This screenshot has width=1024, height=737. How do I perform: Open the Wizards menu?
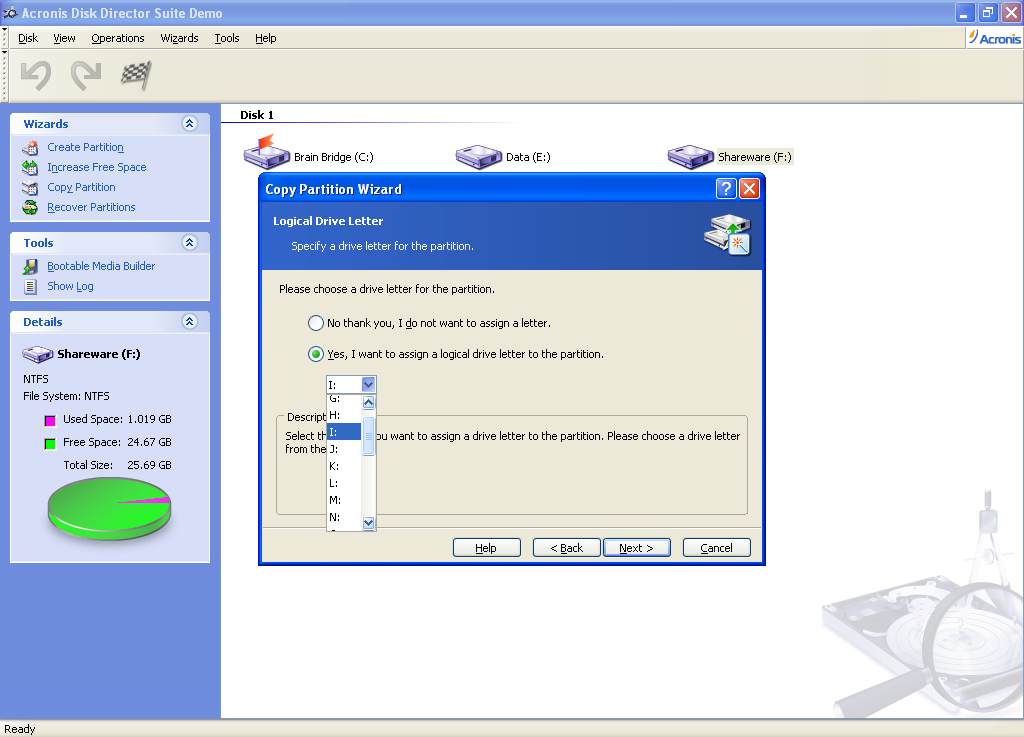[x=179, y=38]
